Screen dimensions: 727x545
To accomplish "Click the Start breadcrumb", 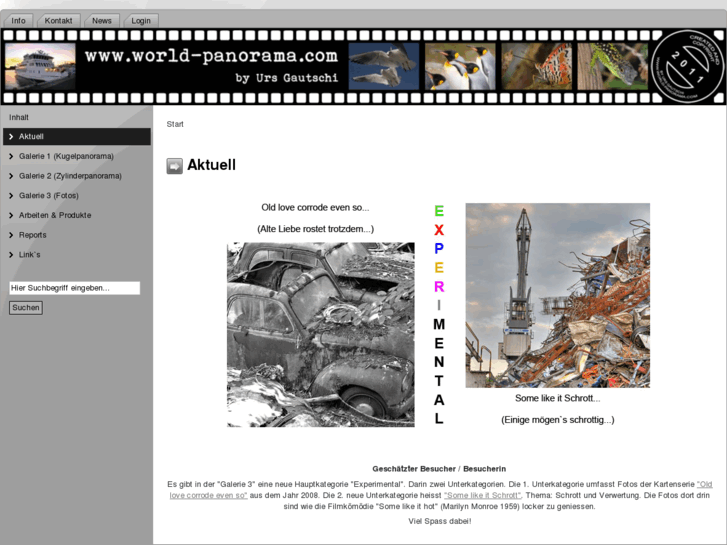I will pyautogui.click(x=175, y=124).
